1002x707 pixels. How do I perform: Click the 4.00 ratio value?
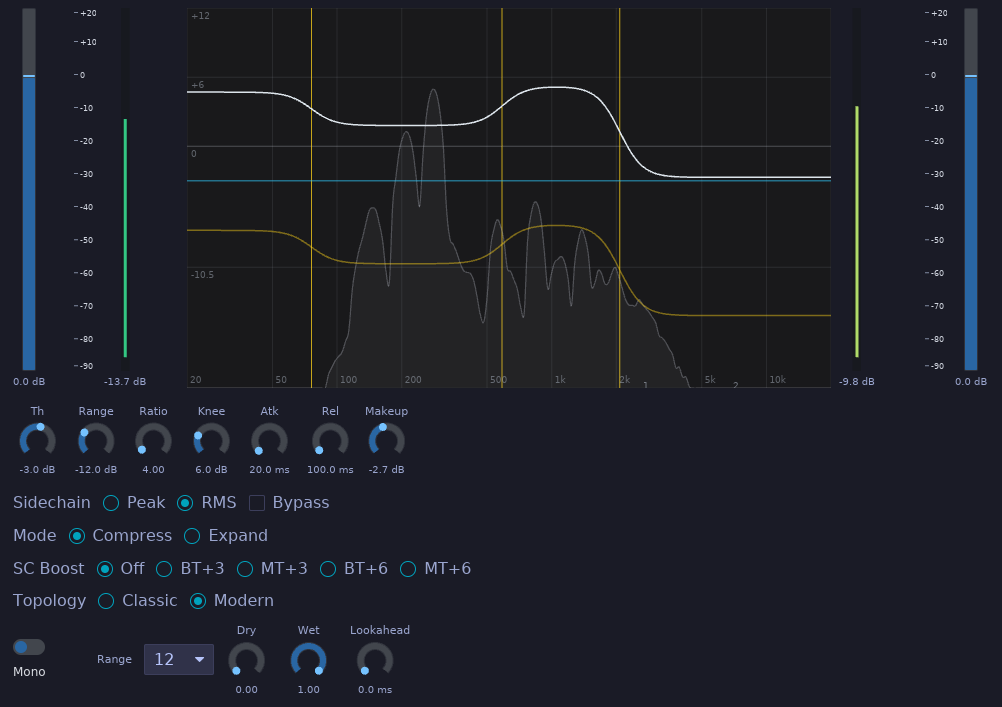point(153,470)
